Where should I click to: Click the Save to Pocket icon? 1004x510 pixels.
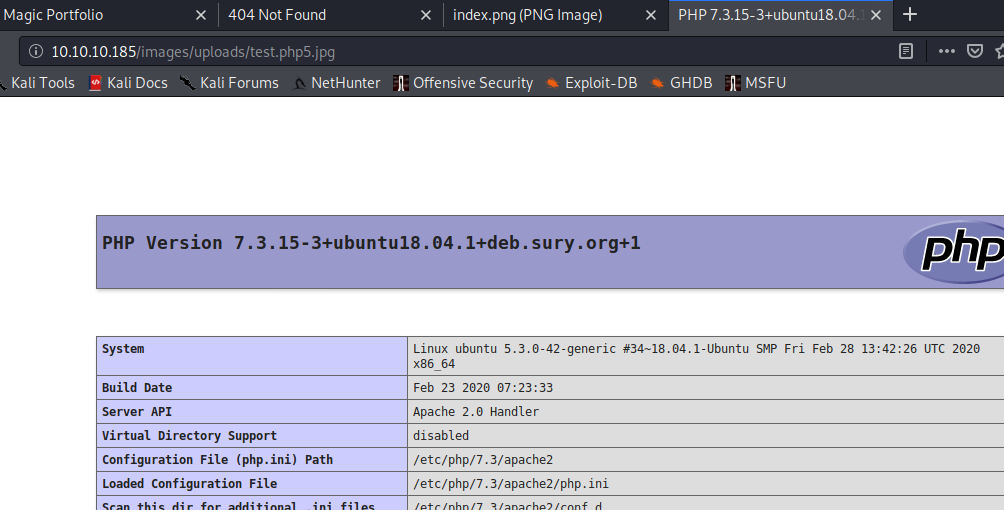(x=974, y=51)
